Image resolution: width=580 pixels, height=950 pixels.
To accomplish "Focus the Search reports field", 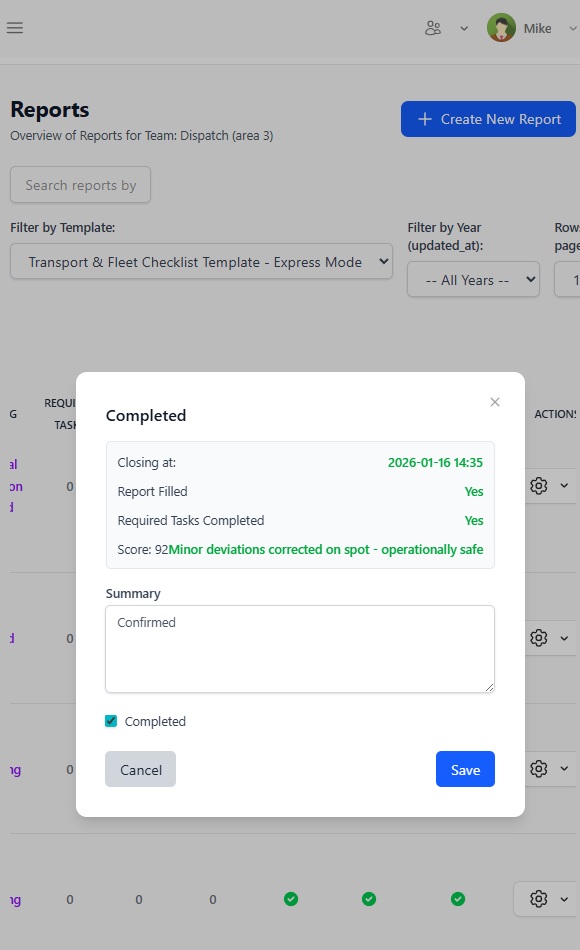I will pos(81,185).
